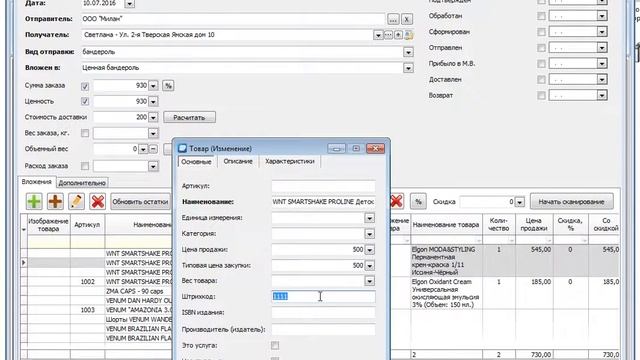Click row indicator arrow in left table
The image size is (640, 360).
tap(24, 262)
